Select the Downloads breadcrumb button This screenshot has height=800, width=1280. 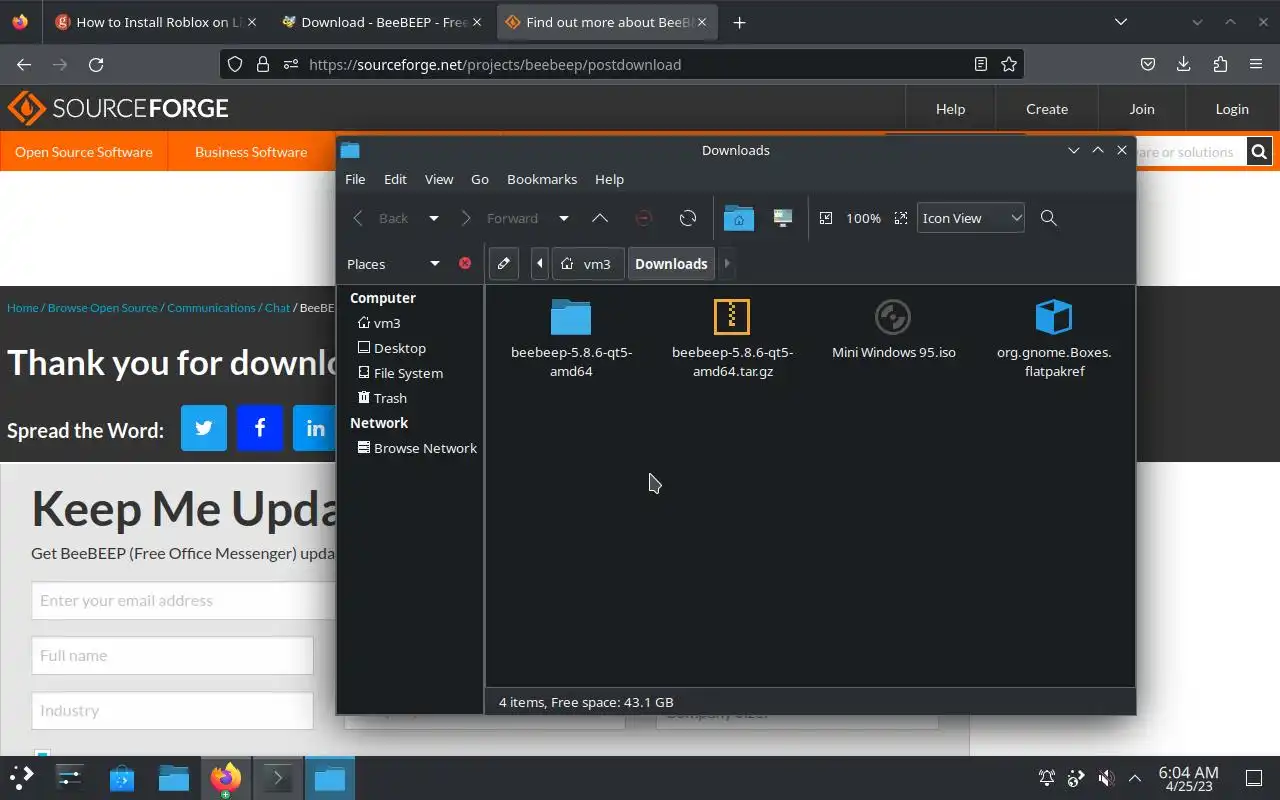671,264
